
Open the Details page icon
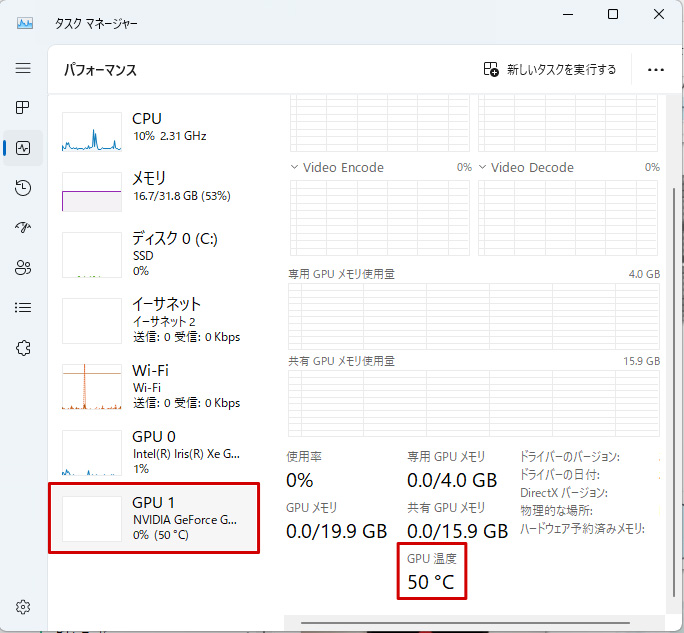(23, 308)
